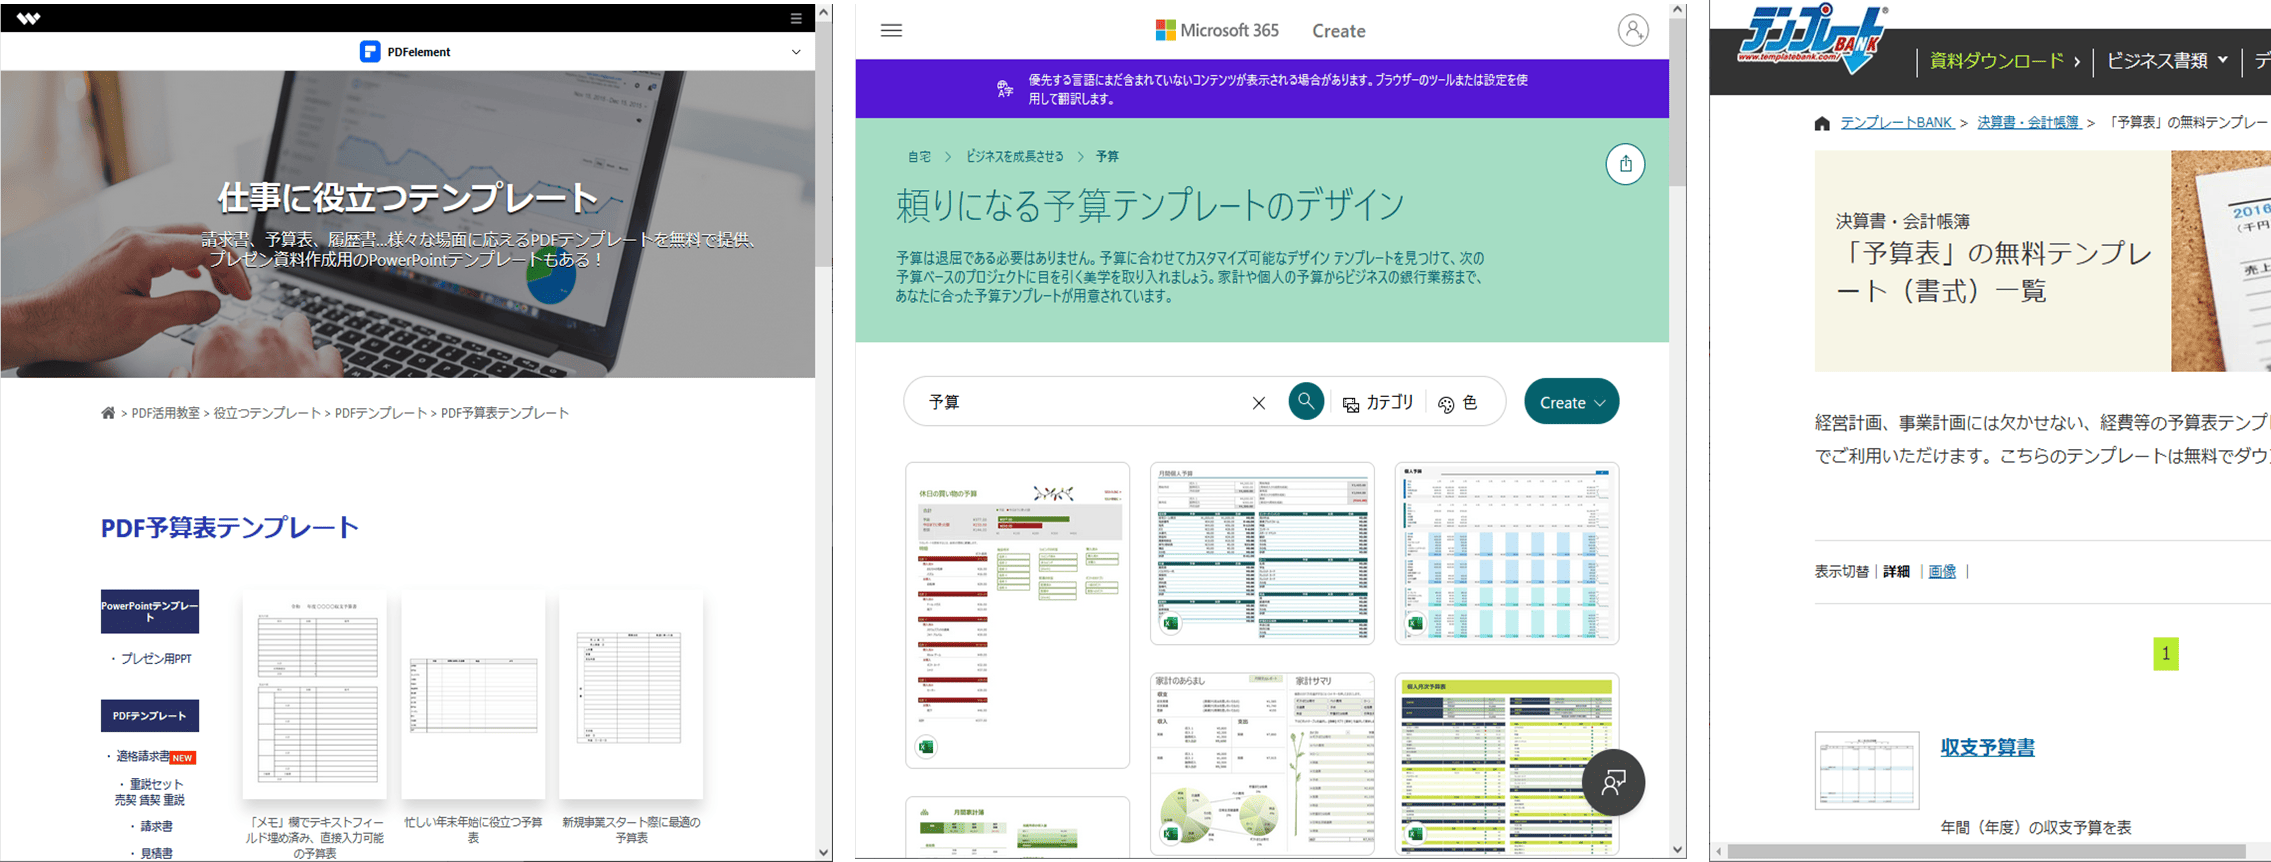This screenshot has height=862, width=2271.
Task: Go to 自宅 breadcrumb in Microsoft Create
Action: click(x=919, y=157)
